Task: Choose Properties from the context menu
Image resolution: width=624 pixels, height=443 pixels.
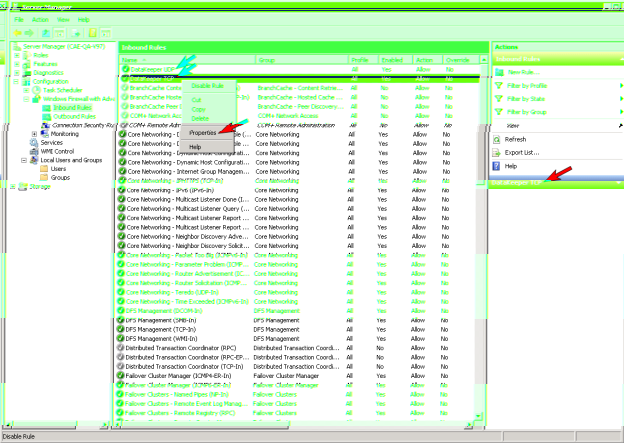Action: click(204, 132)
